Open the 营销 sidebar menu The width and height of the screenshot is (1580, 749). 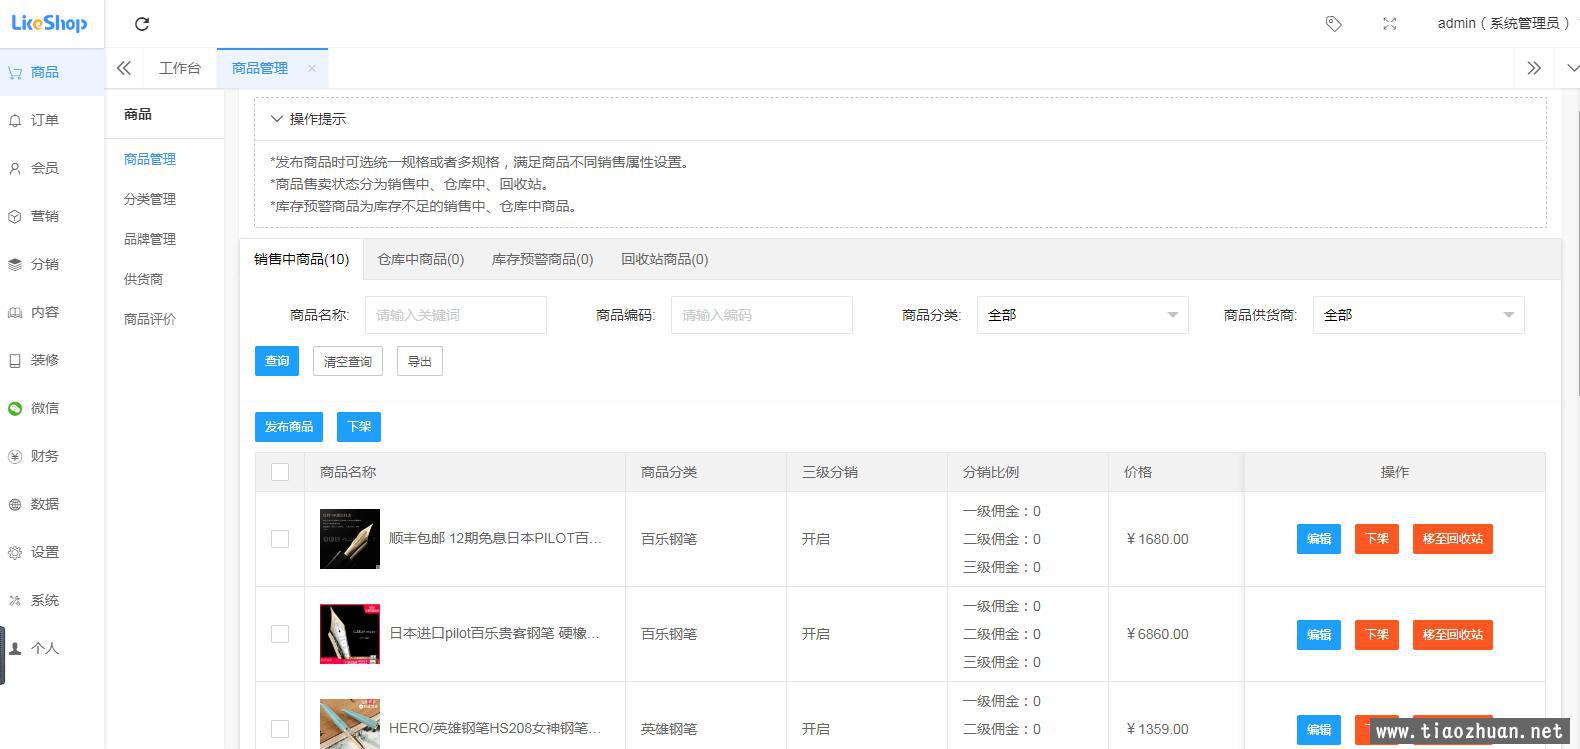click(52, 216)
